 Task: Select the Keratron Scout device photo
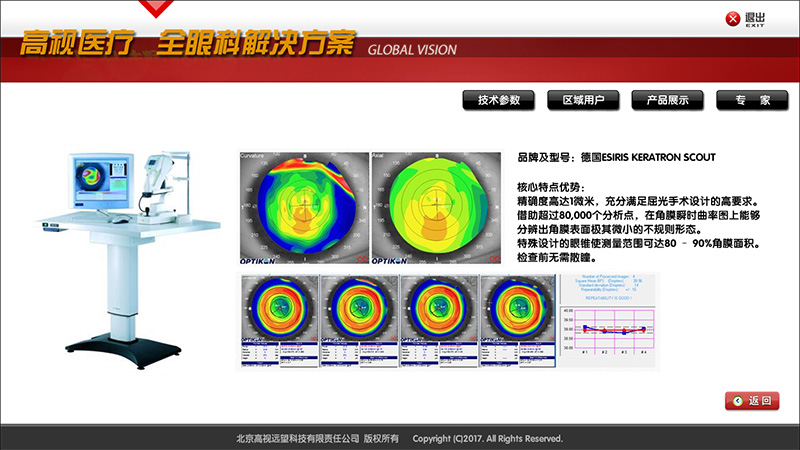coord(129,259)
